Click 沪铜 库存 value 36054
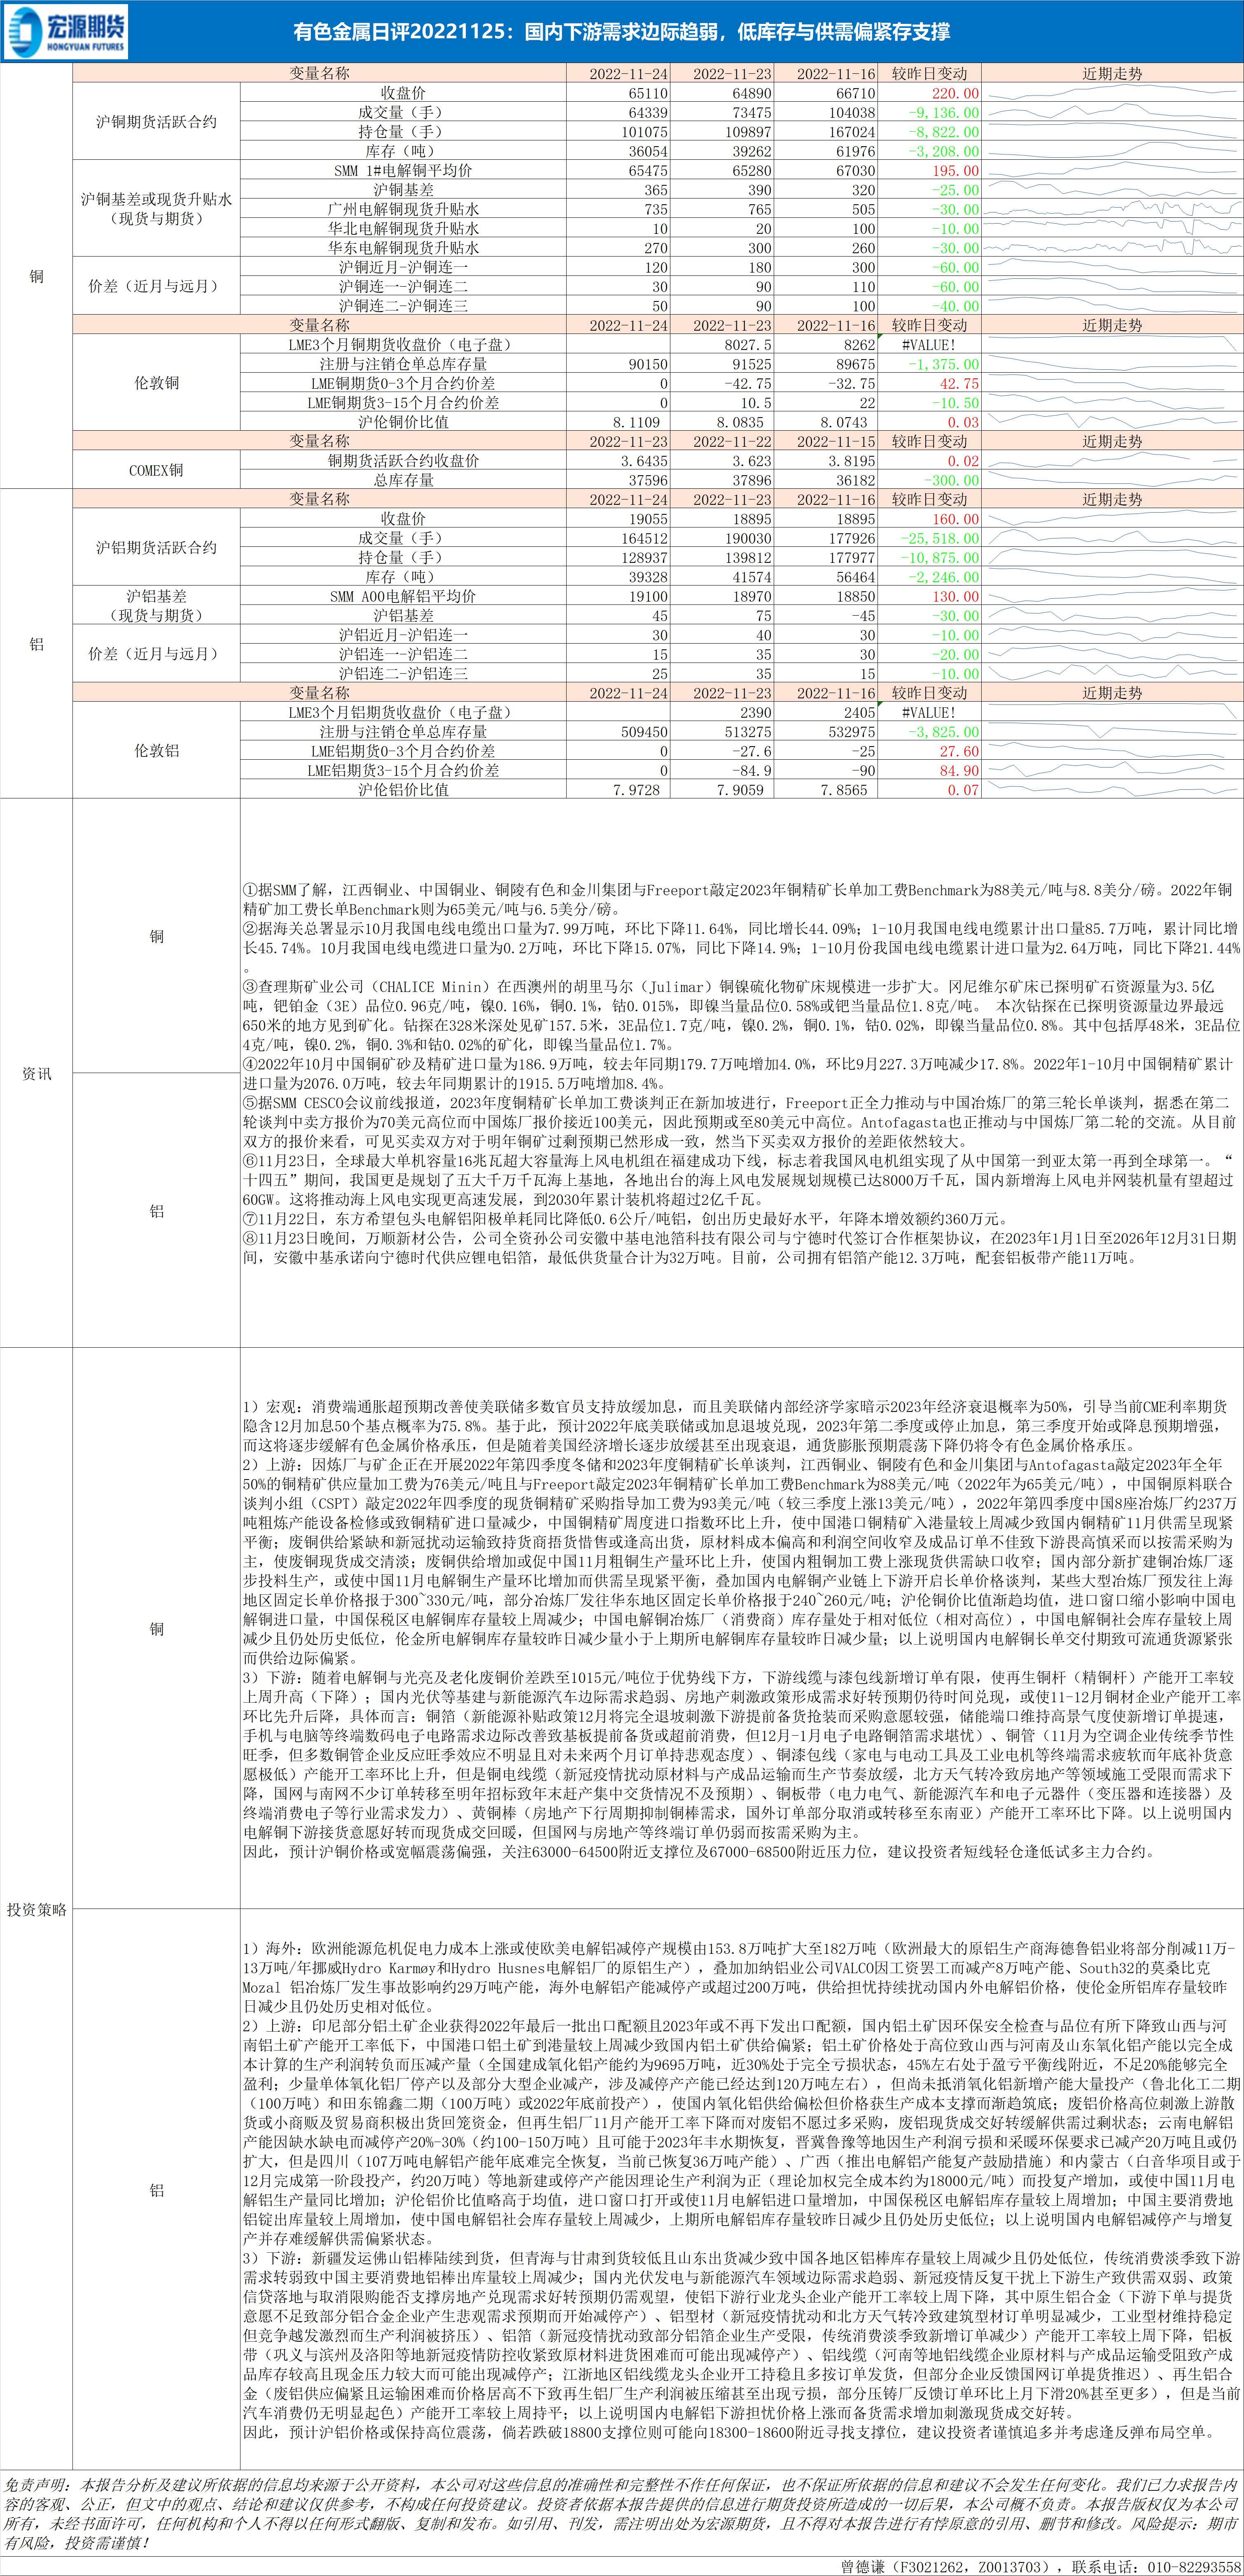1244x2576 pixels. click(648, 151)
